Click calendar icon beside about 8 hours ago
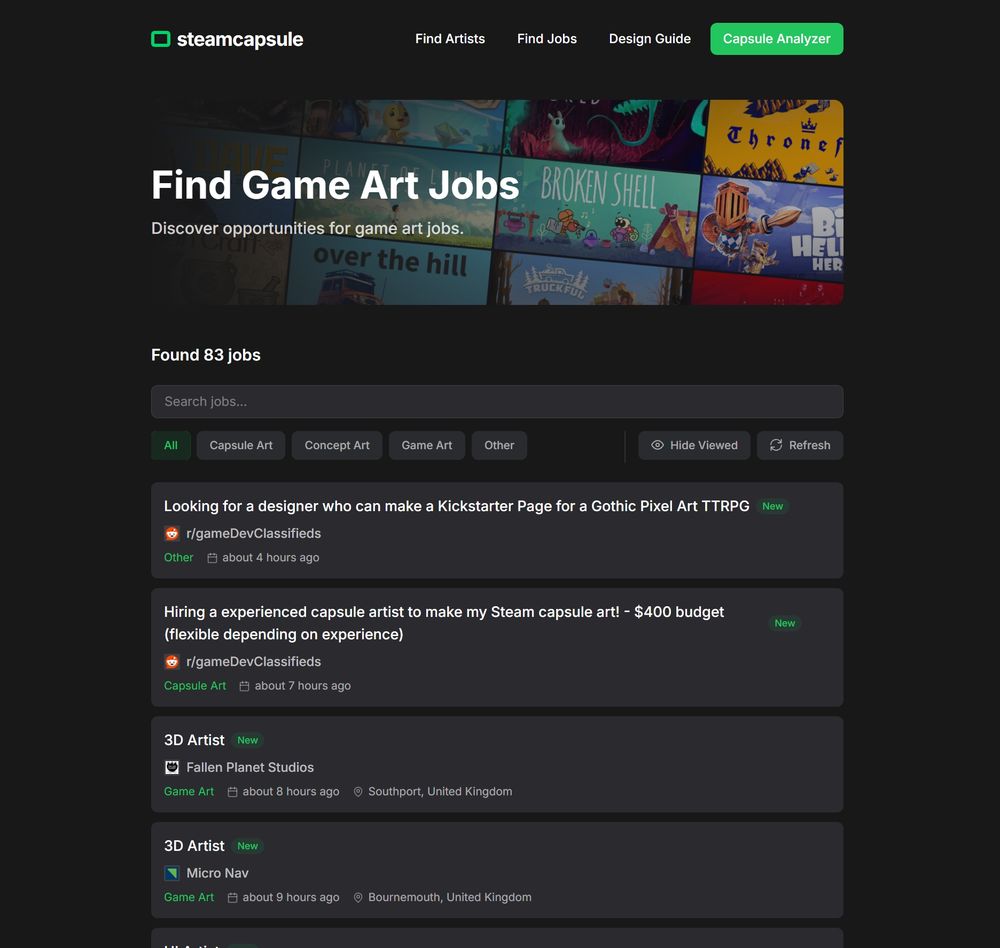Image resolution: width=1000 pixels, height=948 pixels. point(233,792)
